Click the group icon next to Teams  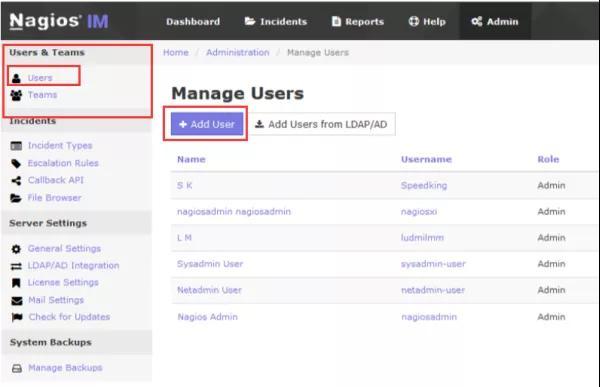[16, 95]
